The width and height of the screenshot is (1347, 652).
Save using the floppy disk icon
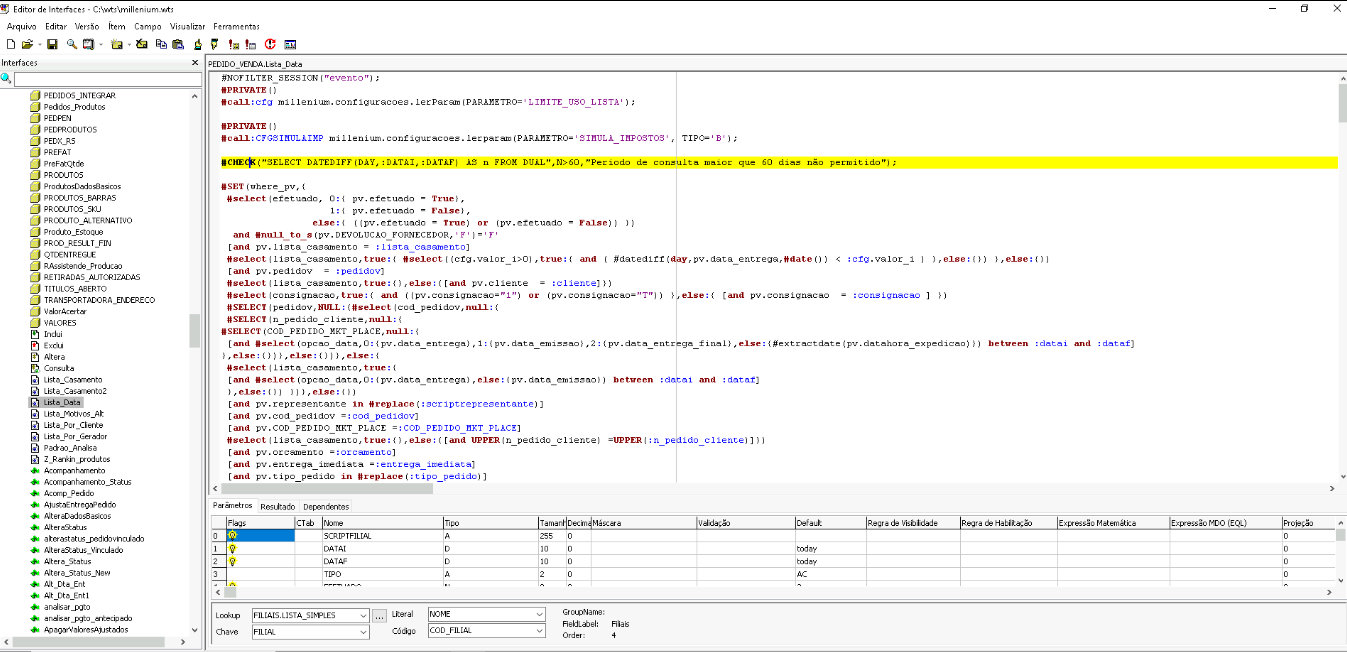(52, 44)
